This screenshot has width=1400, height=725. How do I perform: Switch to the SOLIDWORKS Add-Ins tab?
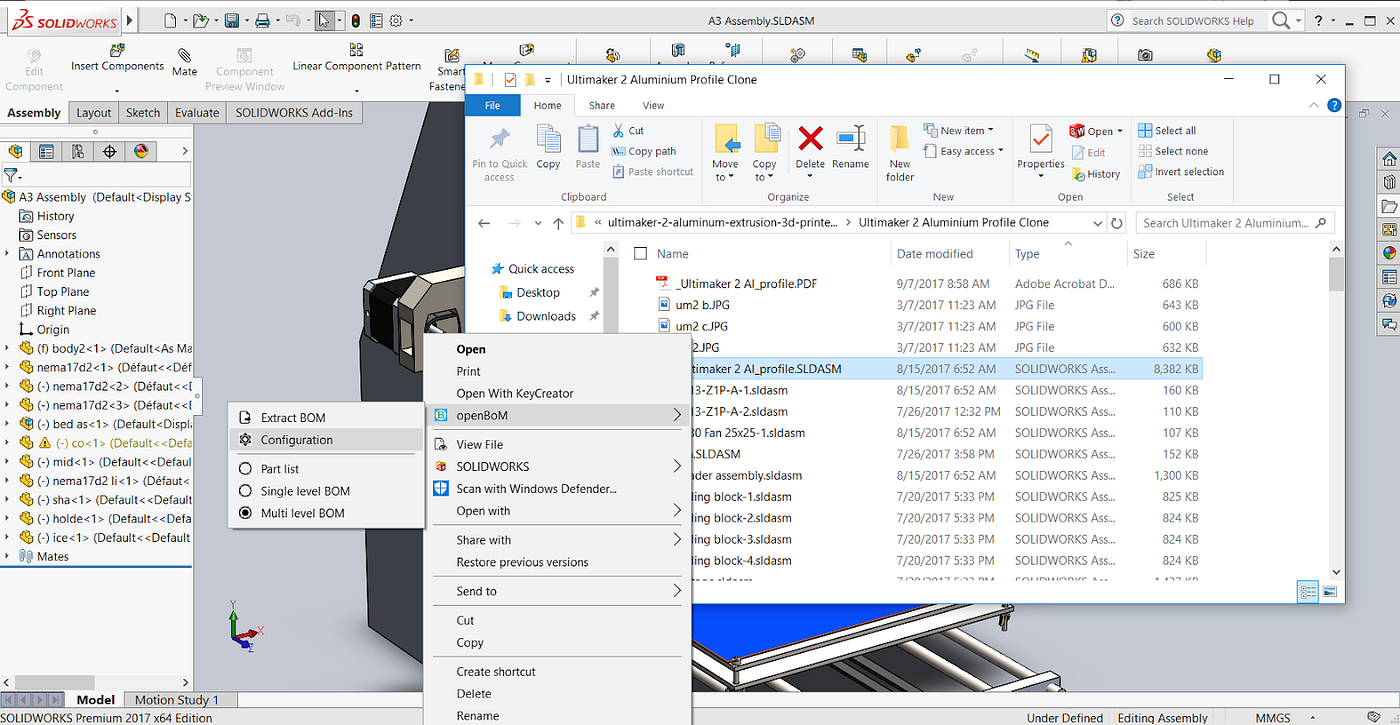pos(294,113)
